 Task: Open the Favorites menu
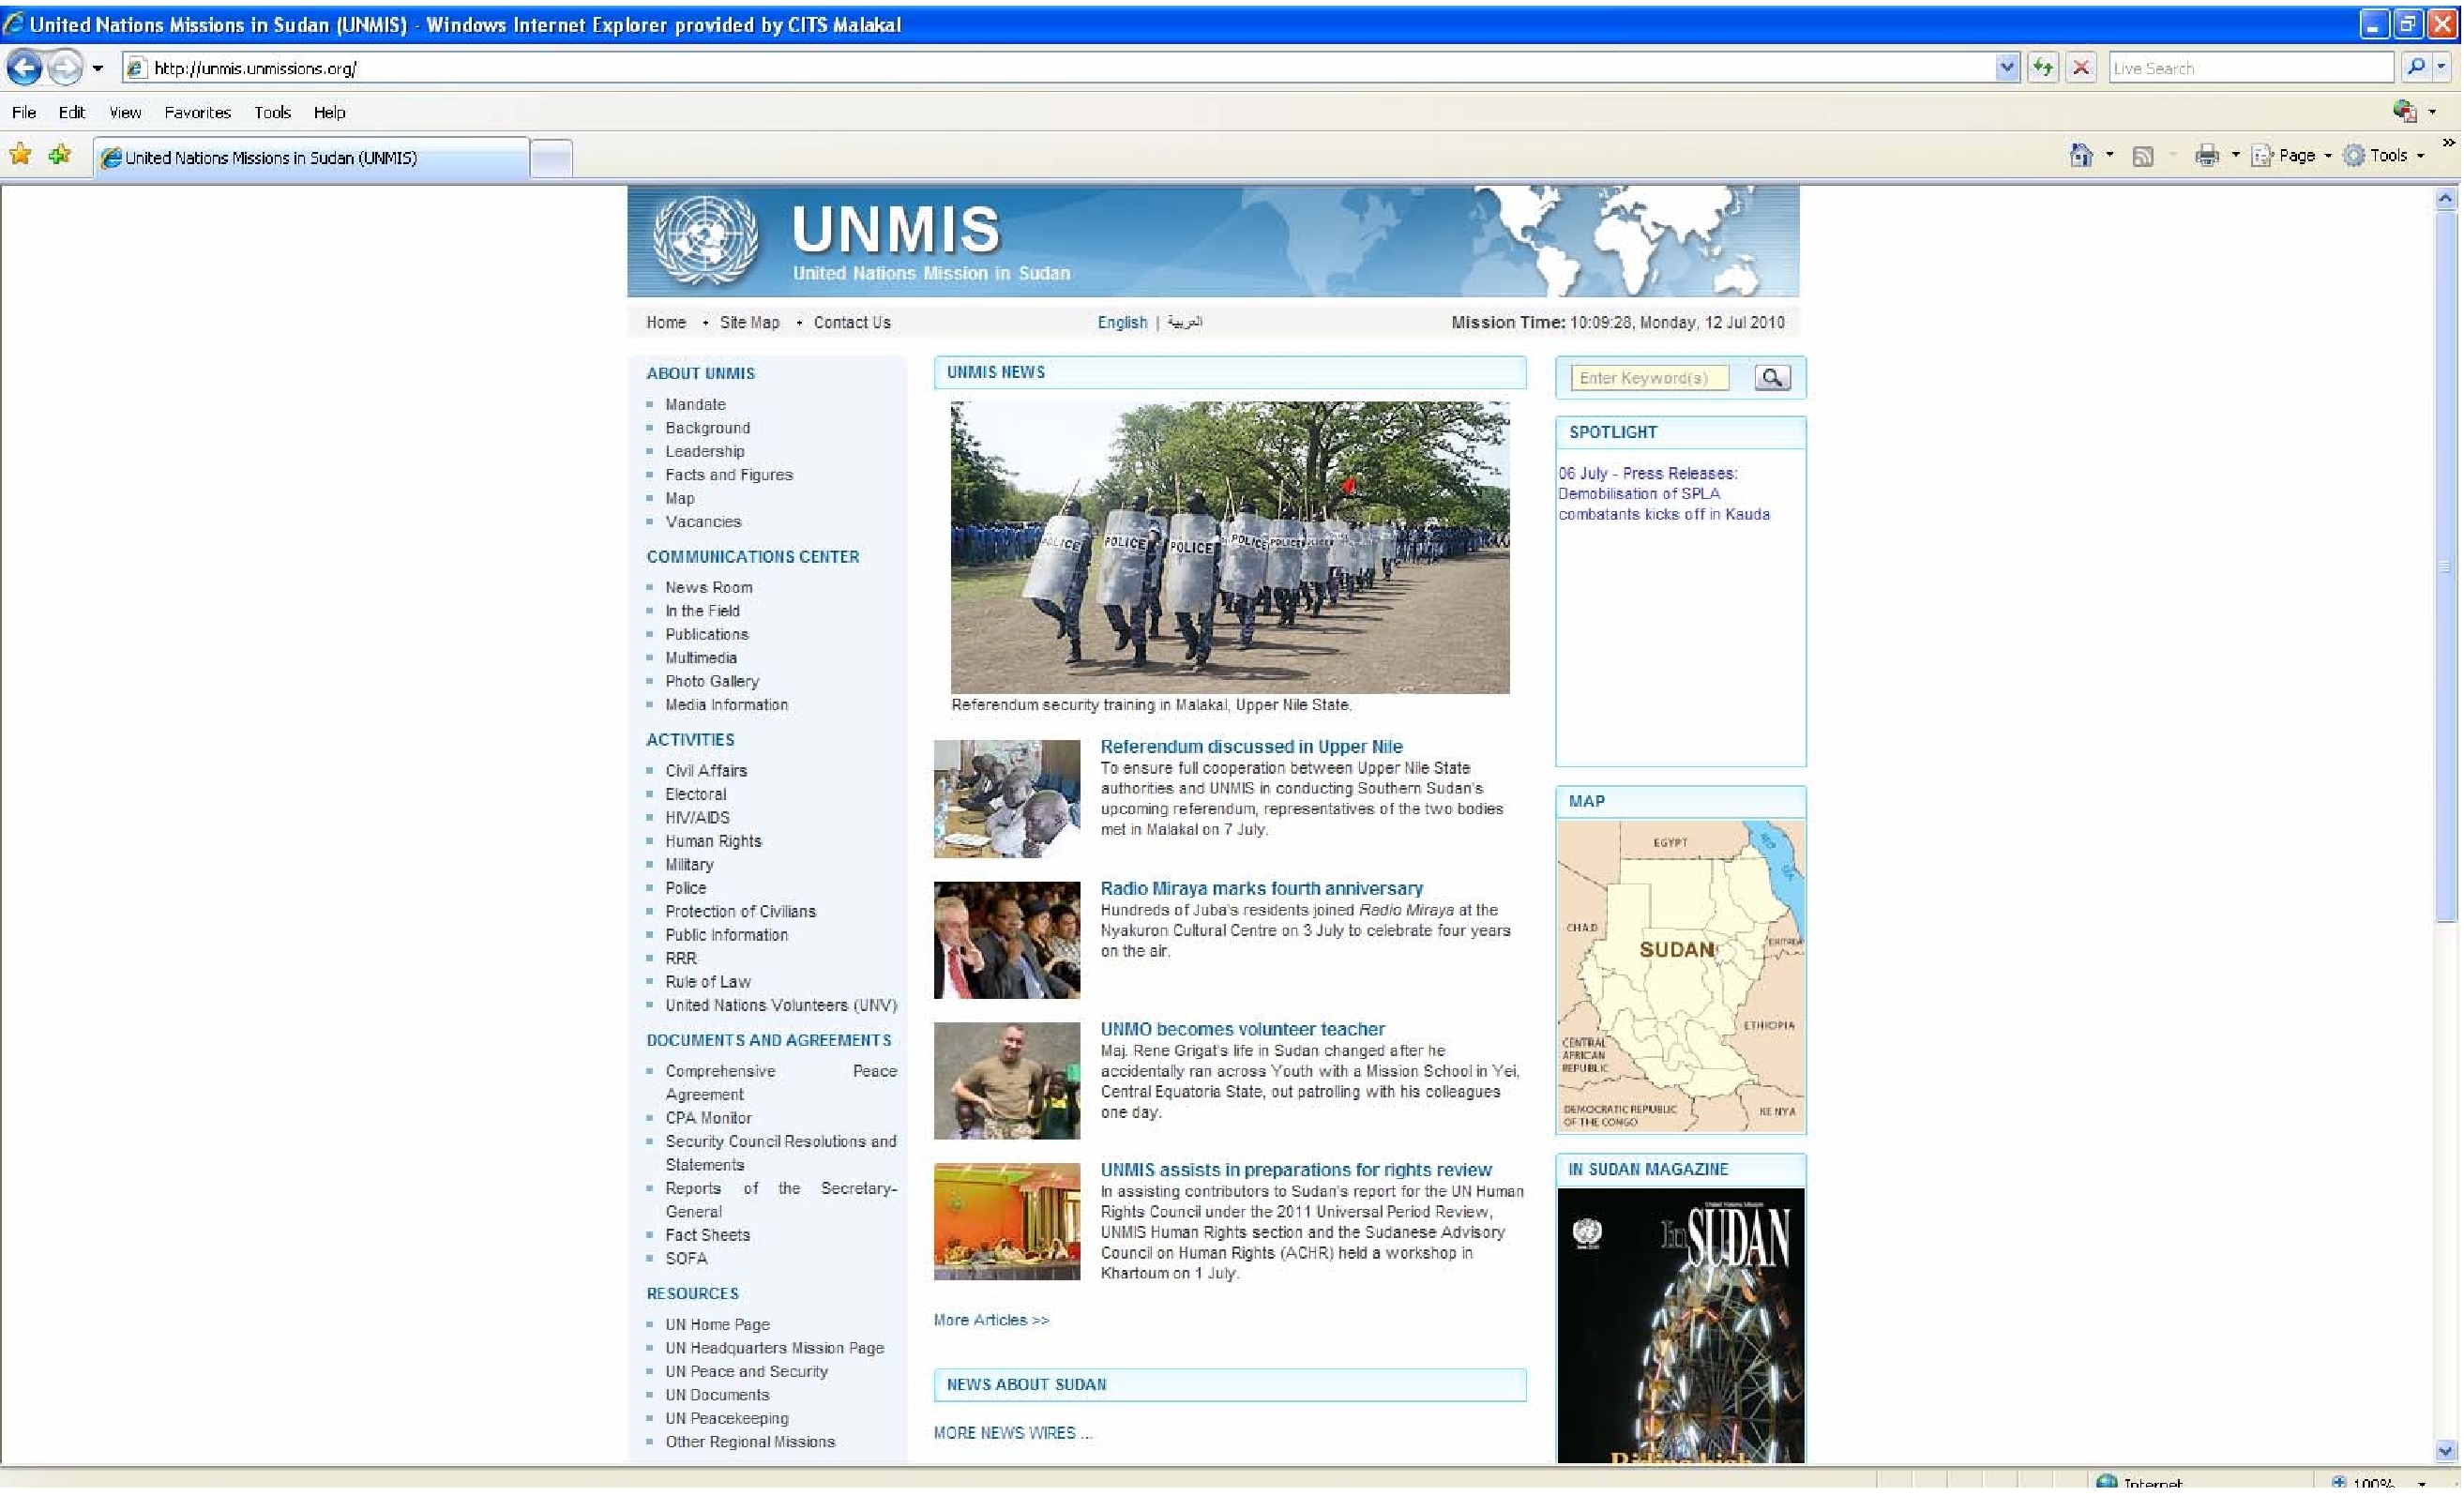pyautogui.click(x=197, y=113)
